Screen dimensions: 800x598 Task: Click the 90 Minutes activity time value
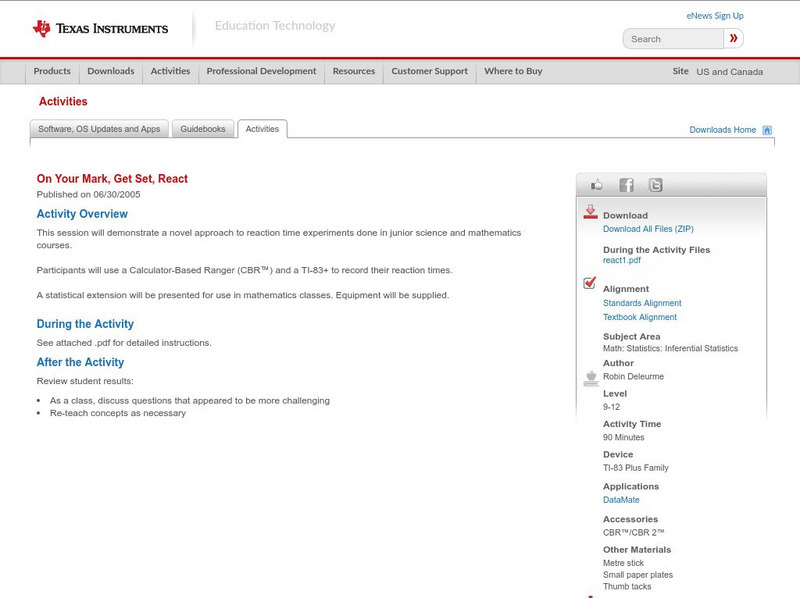[623, 437]
